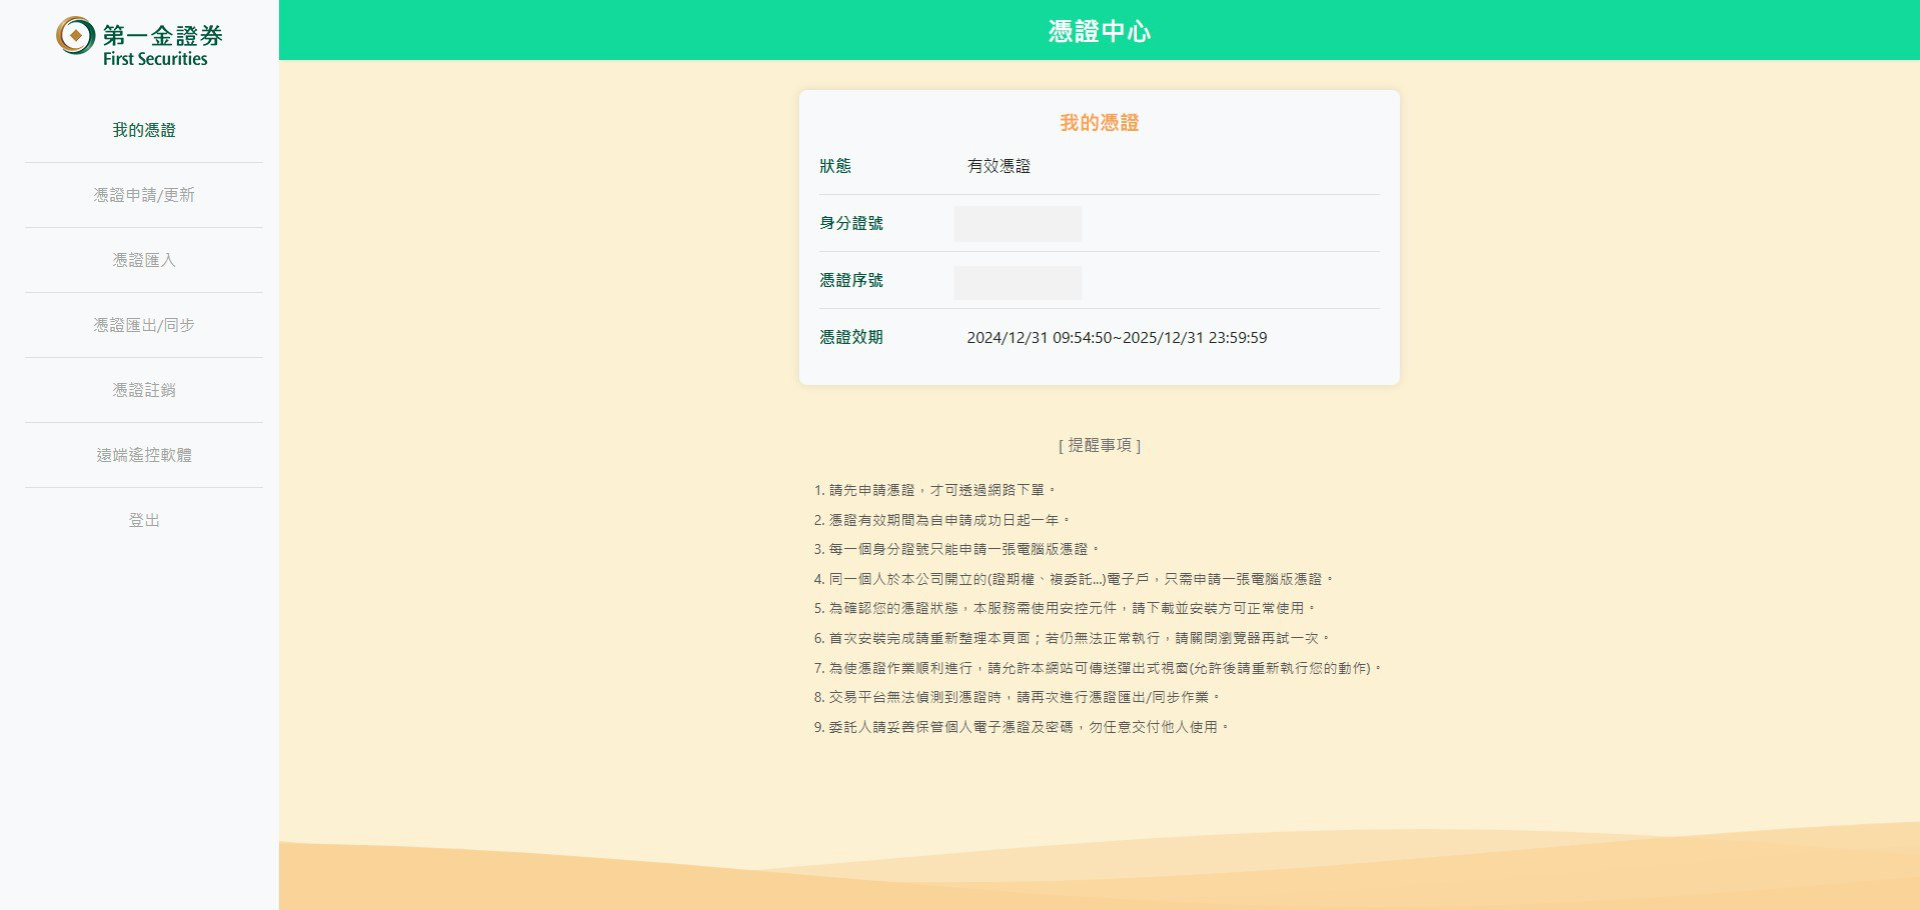Viewport: 1920px width, 910px height.
Task: Go to 憑證申請/更新 in the sidebar
Action: [x=144, y=195]
